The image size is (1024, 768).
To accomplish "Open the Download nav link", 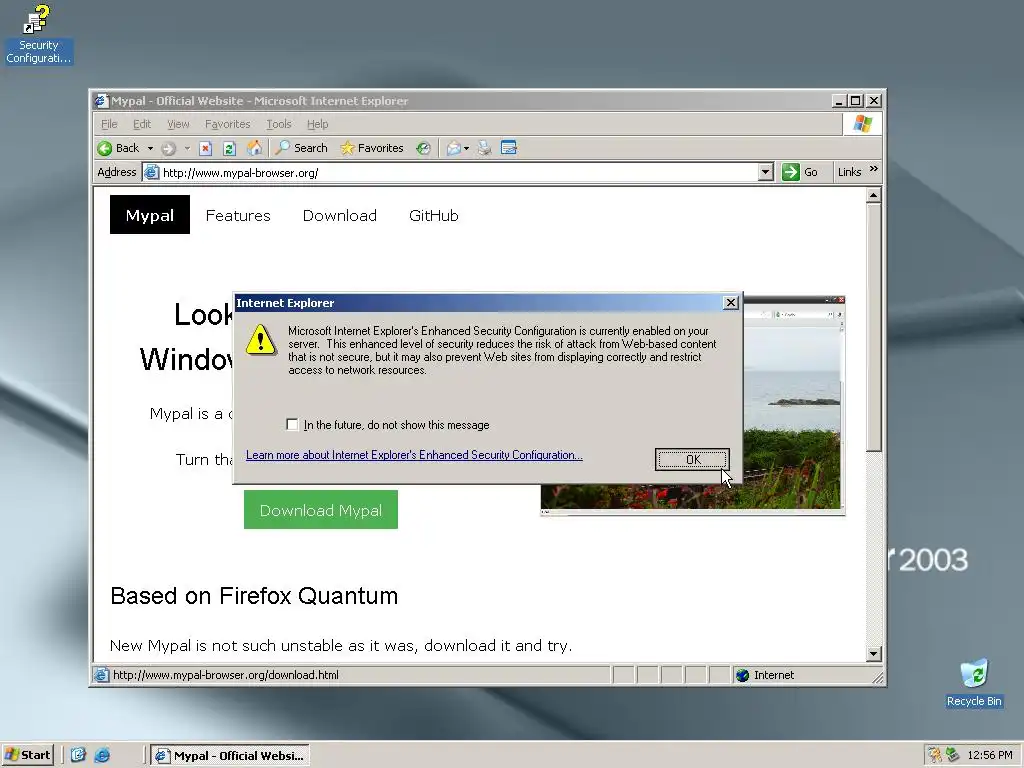I will 340,216.
